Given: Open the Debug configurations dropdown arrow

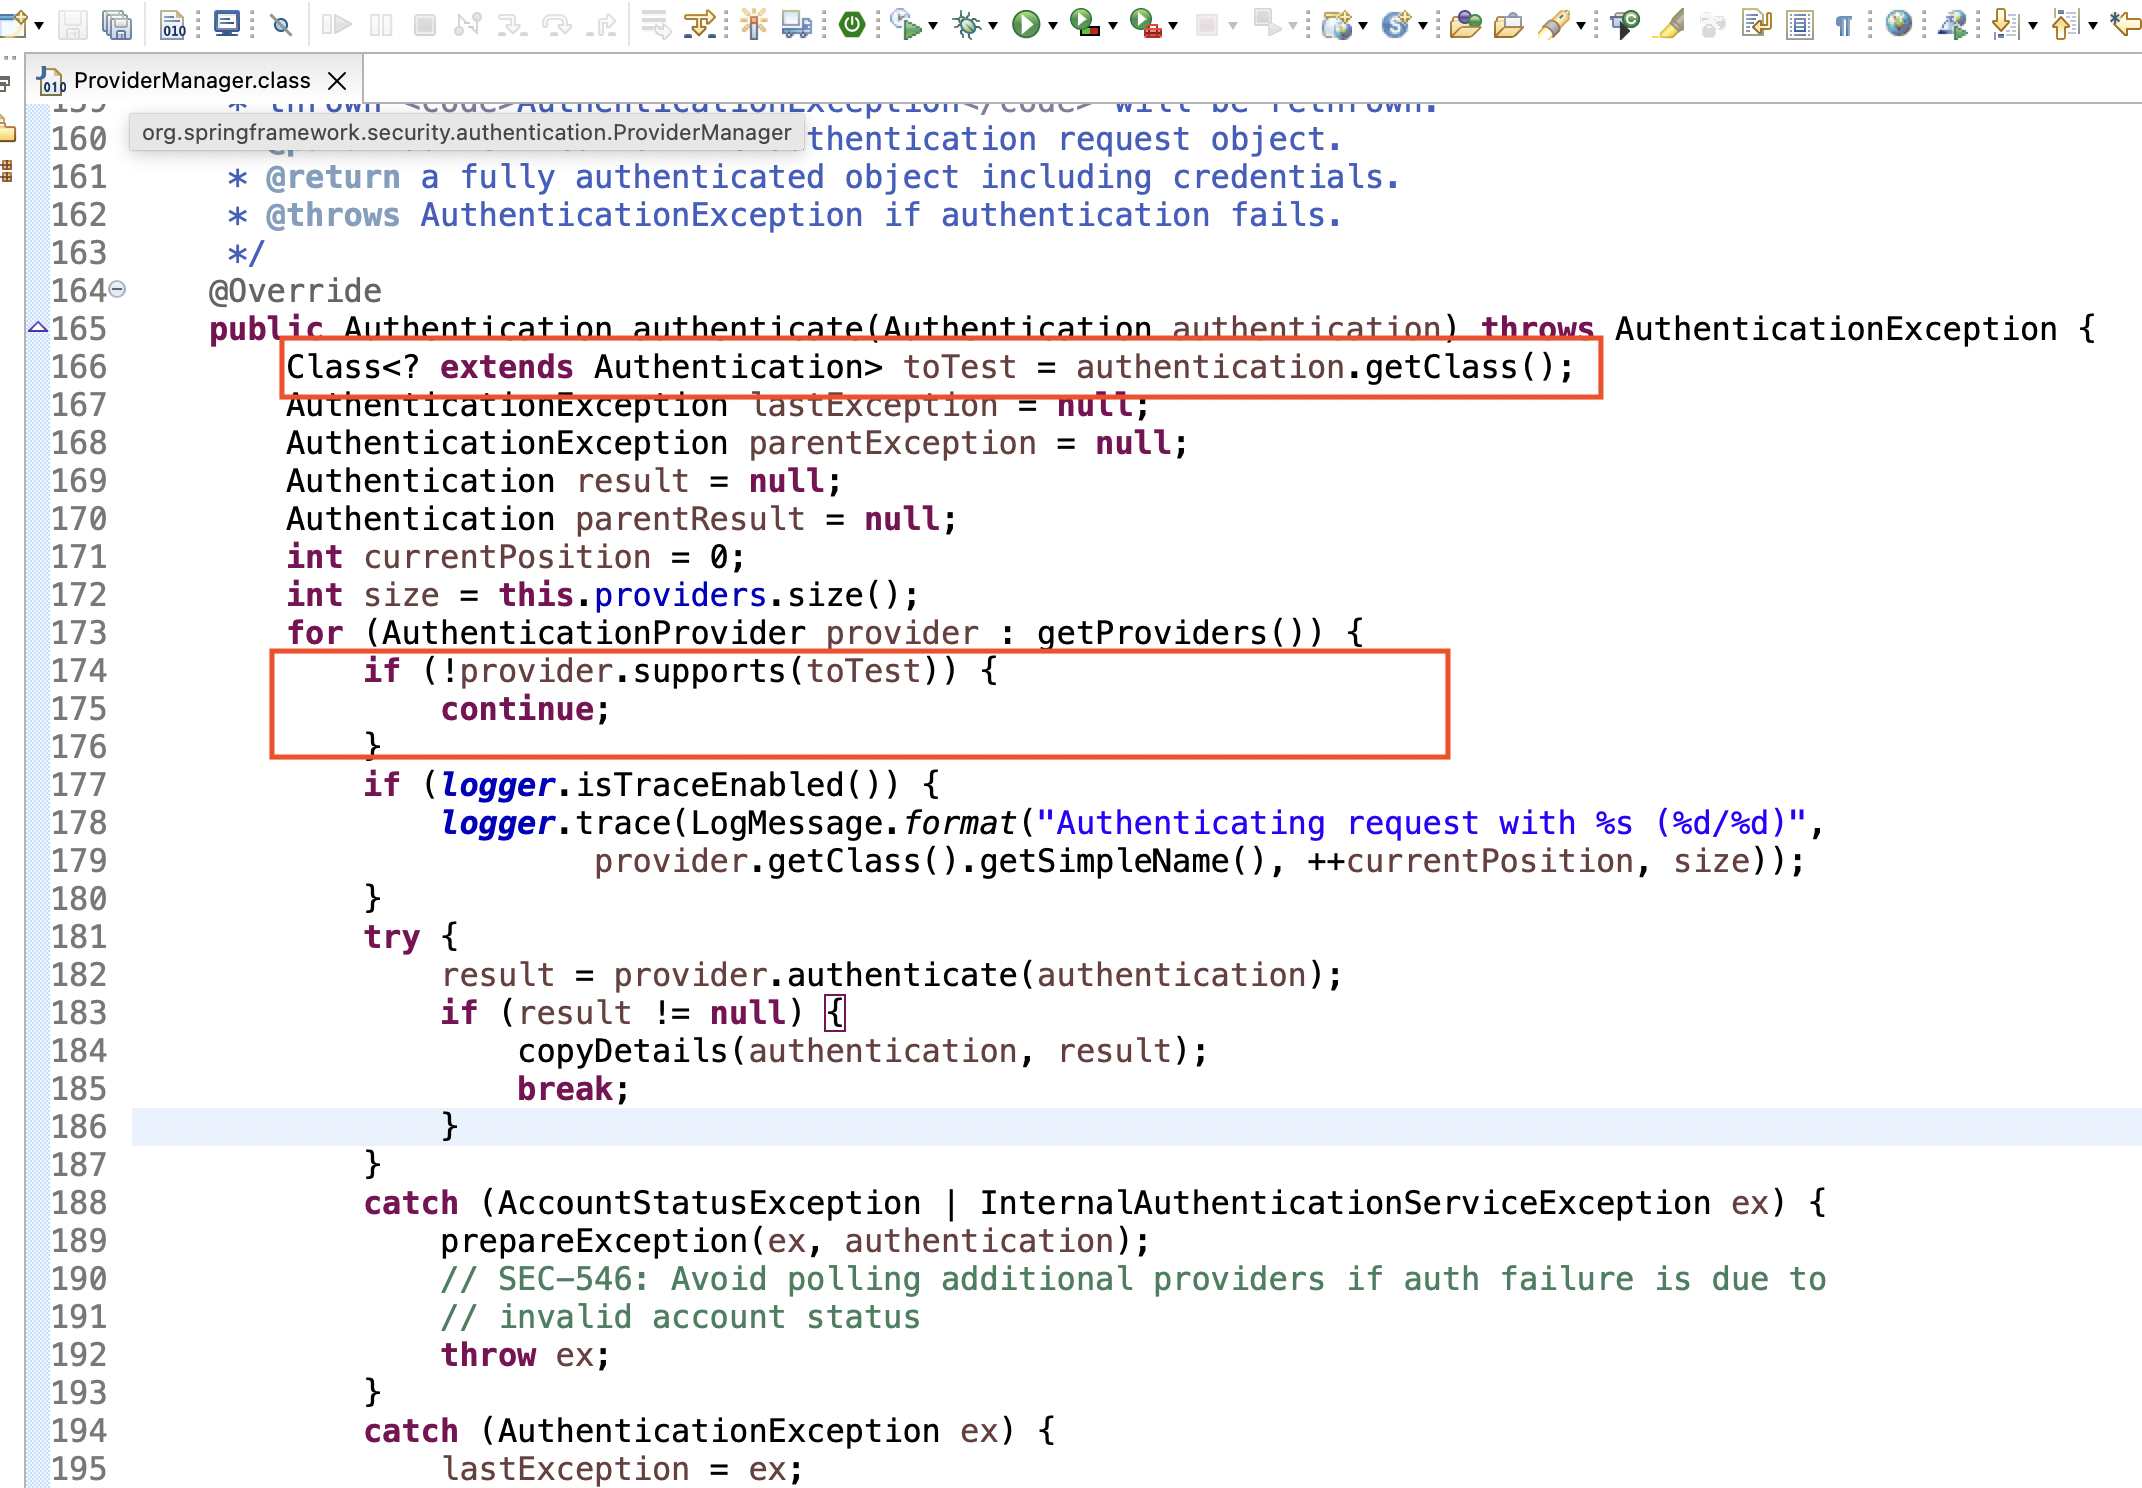Looking at the screenshot, I should coord(994,26).
